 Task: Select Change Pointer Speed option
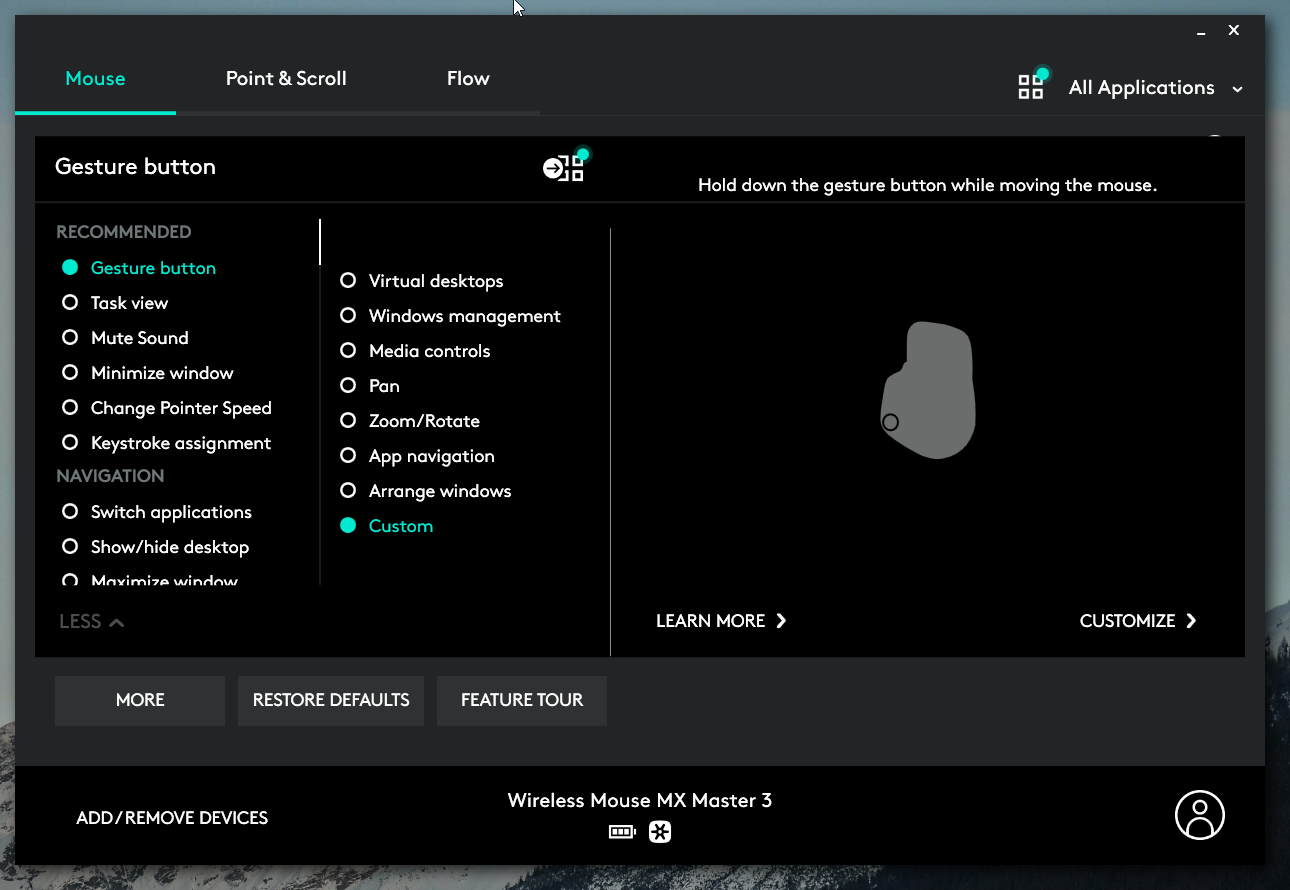tap(70, 408)
